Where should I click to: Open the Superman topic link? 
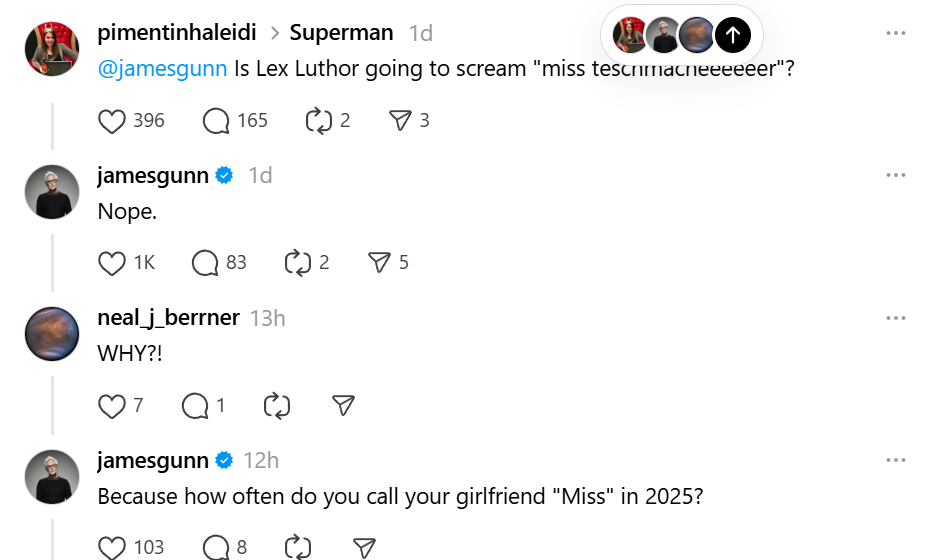tap(341, 33)
